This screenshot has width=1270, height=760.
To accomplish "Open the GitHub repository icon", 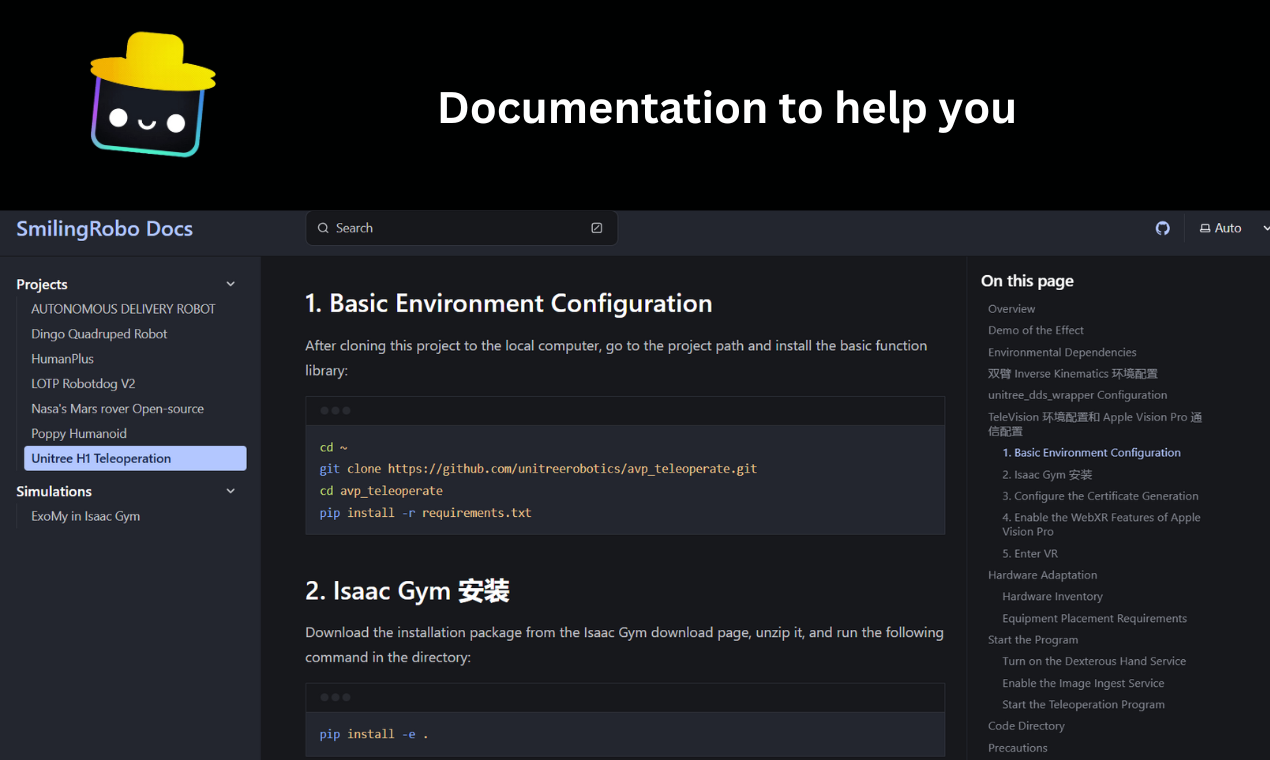I will coord(1162,228).
